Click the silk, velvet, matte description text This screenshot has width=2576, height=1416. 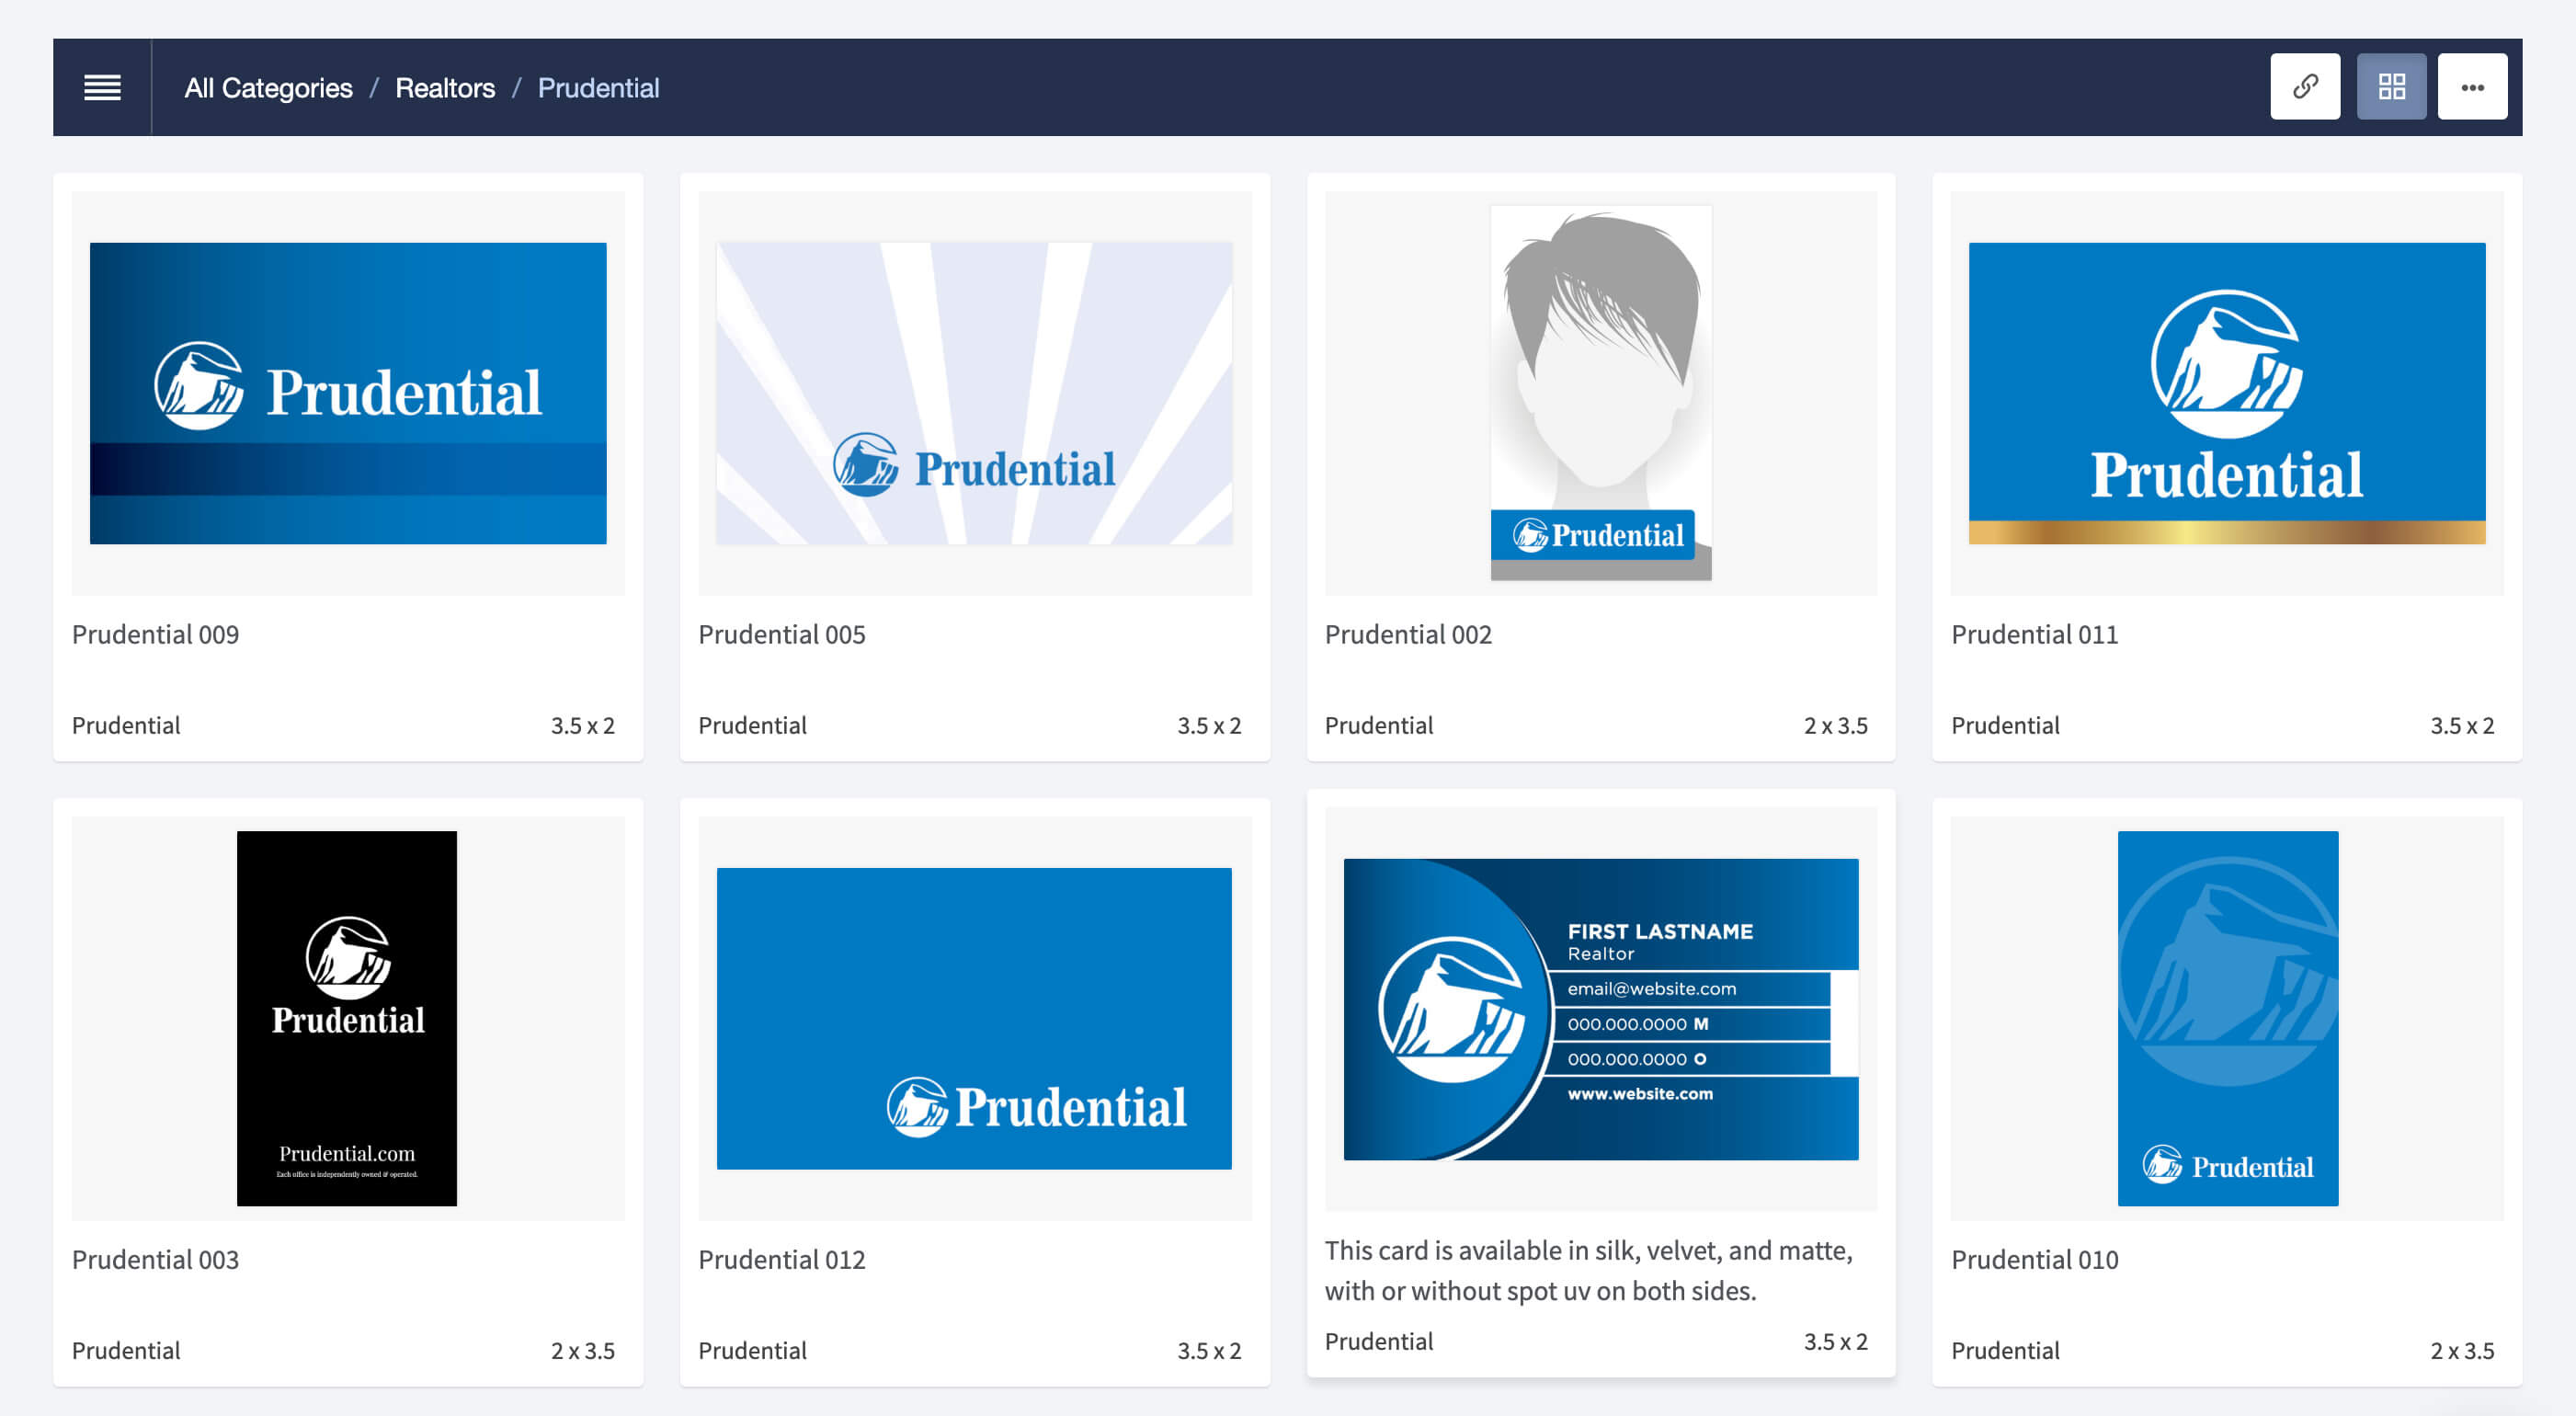coord(1588,1270)
